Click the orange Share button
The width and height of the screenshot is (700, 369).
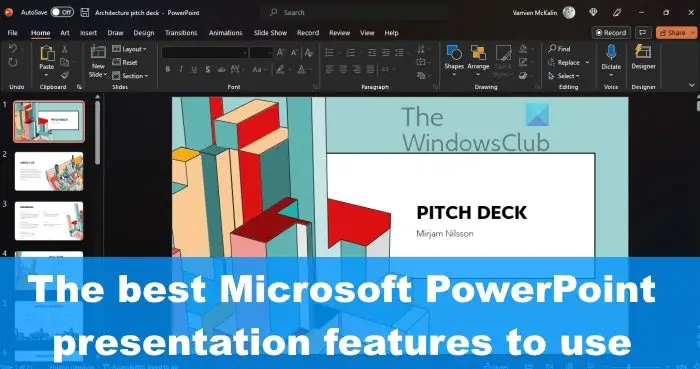coord(676,33)
